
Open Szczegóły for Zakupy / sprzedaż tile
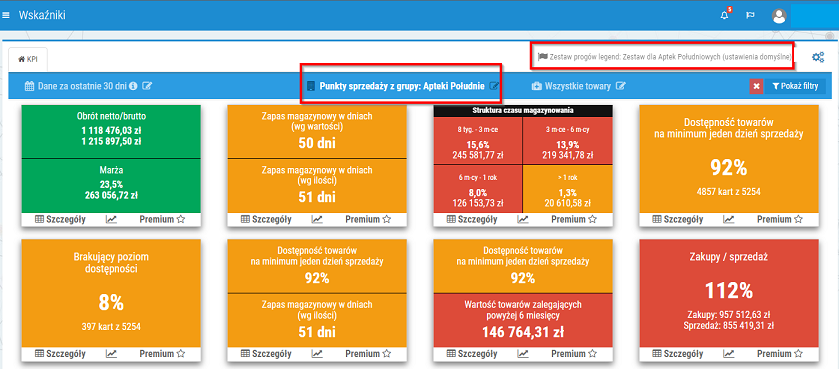point(678,353)
